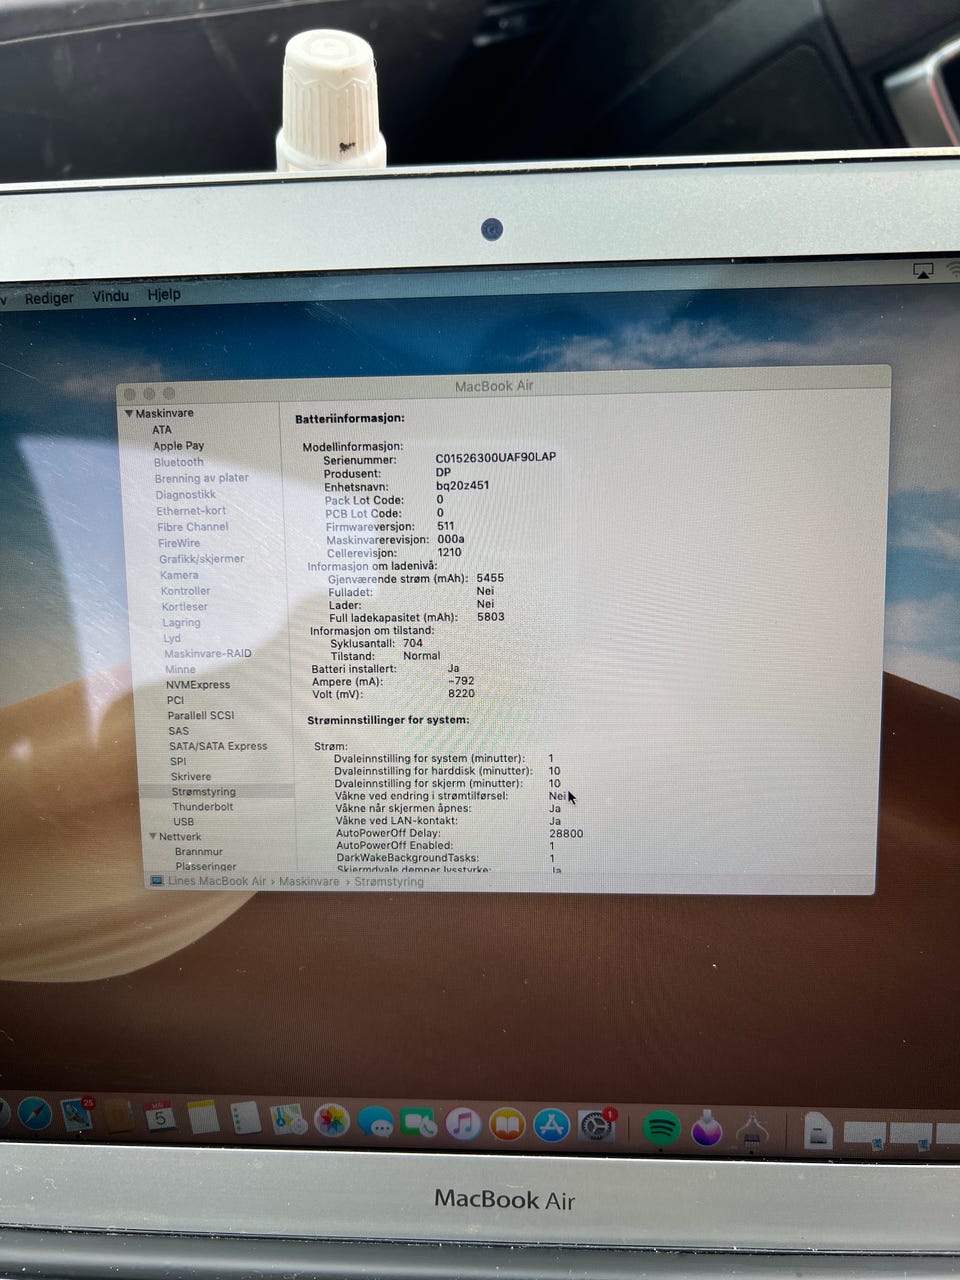Select FireWire in the sidebar
The image size is (960, 1280).
tap(179, 543)
